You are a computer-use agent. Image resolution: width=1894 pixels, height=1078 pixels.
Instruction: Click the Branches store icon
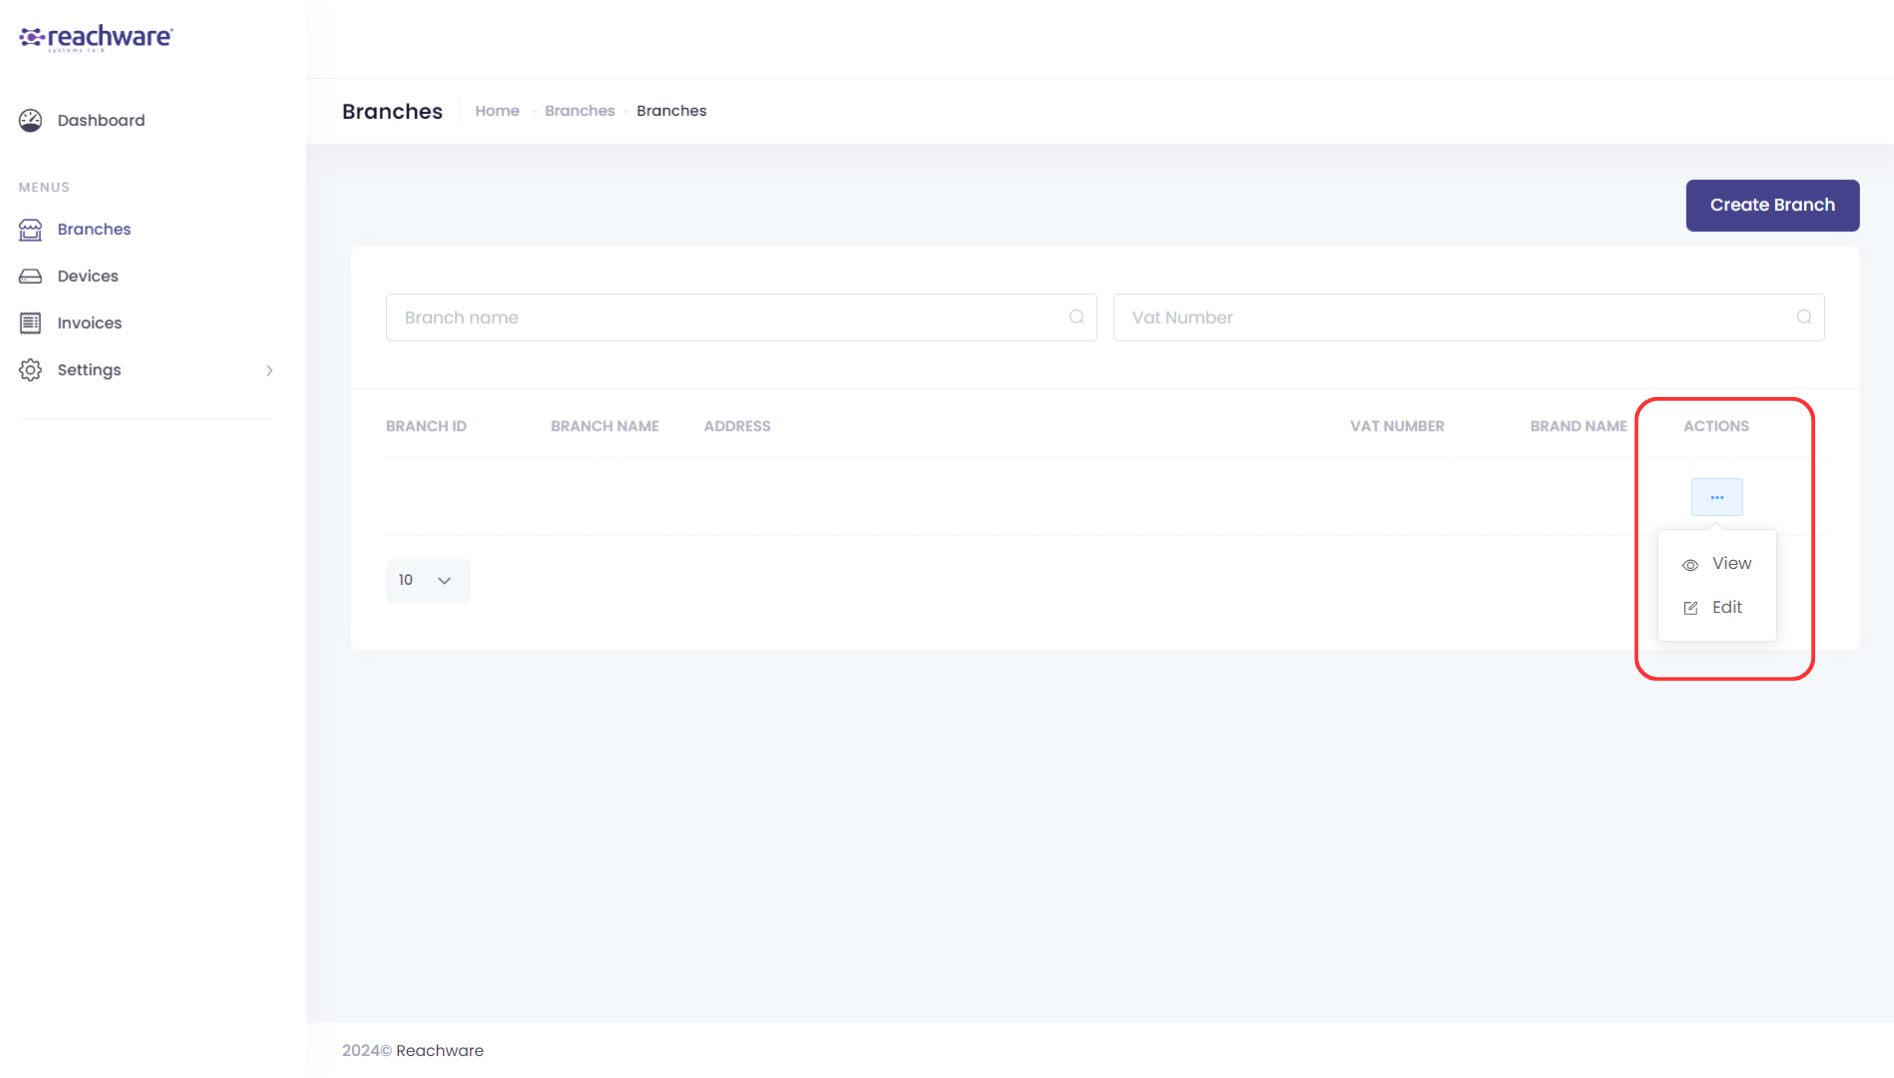[31, 229]
